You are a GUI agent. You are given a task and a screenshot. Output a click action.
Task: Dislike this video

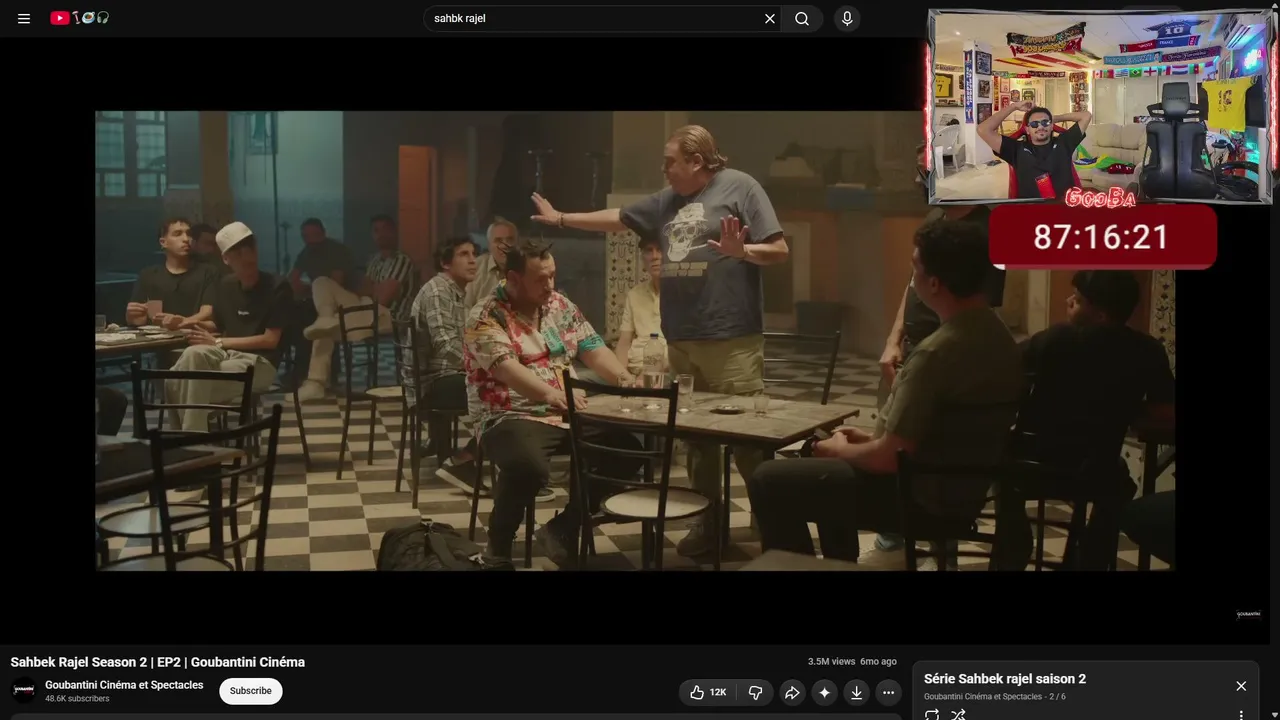755,692
